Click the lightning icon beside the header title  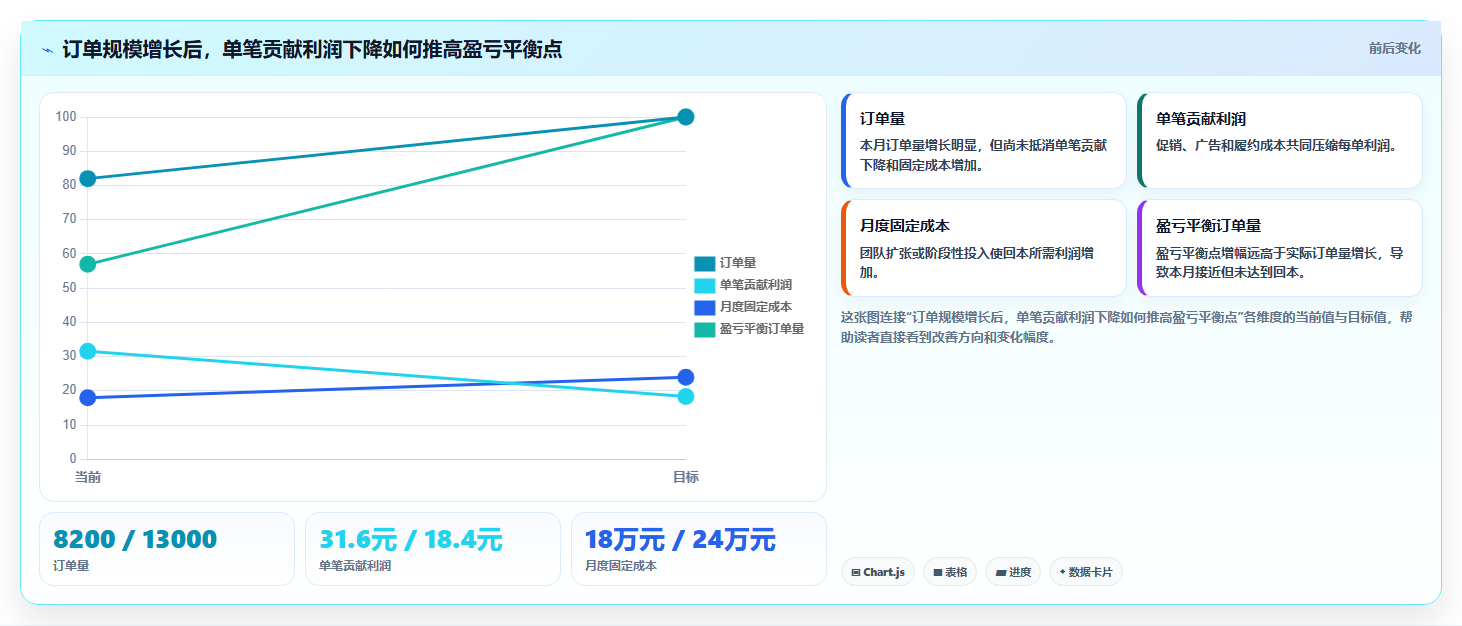(x=47, y=50)
